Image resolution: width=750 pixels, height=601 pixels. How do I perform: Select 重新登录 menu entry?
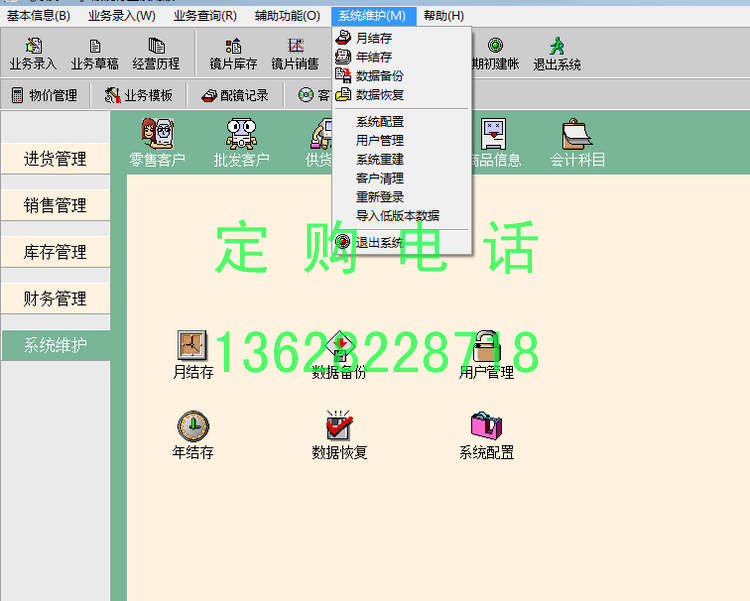(379, 197)
